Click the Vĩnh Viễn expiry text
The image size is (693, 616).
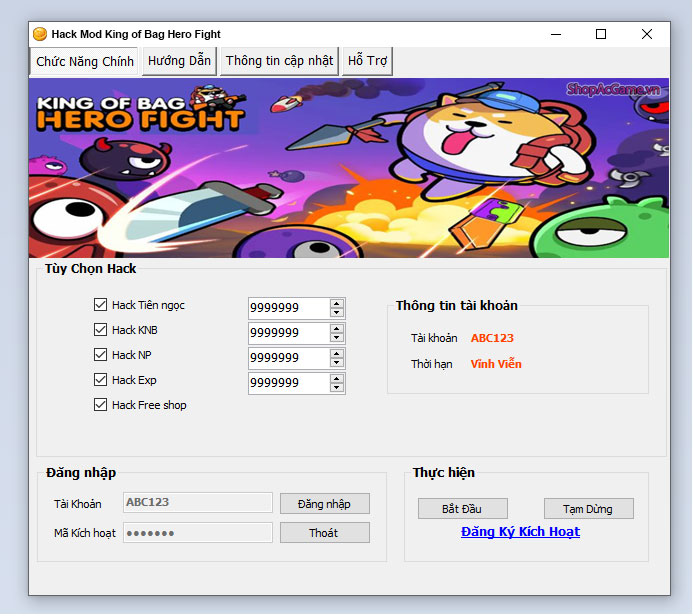[x=496, y=364]
